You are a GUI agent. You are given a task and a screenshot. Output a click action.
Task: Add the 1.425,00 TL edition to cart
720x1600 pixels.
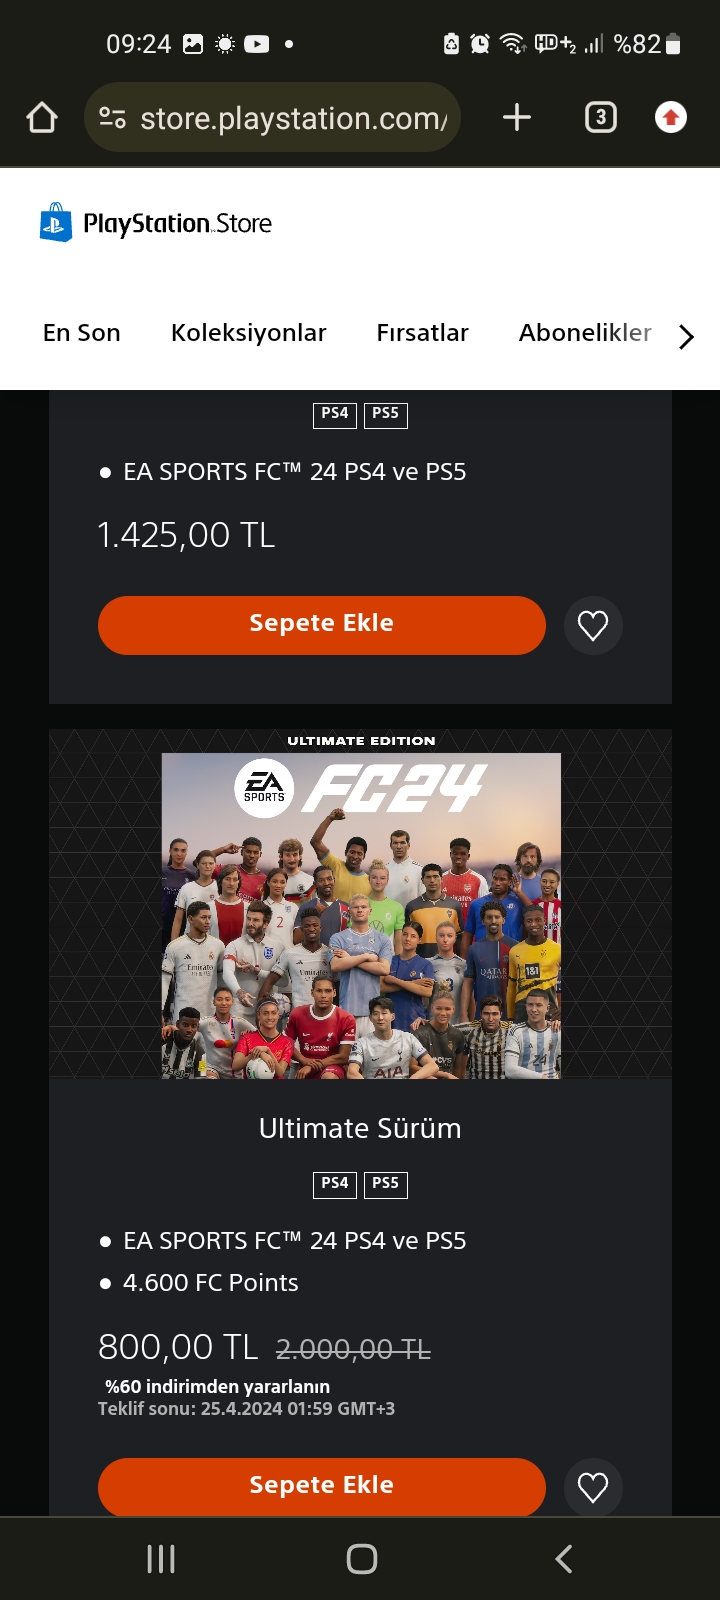click(321, 626)
